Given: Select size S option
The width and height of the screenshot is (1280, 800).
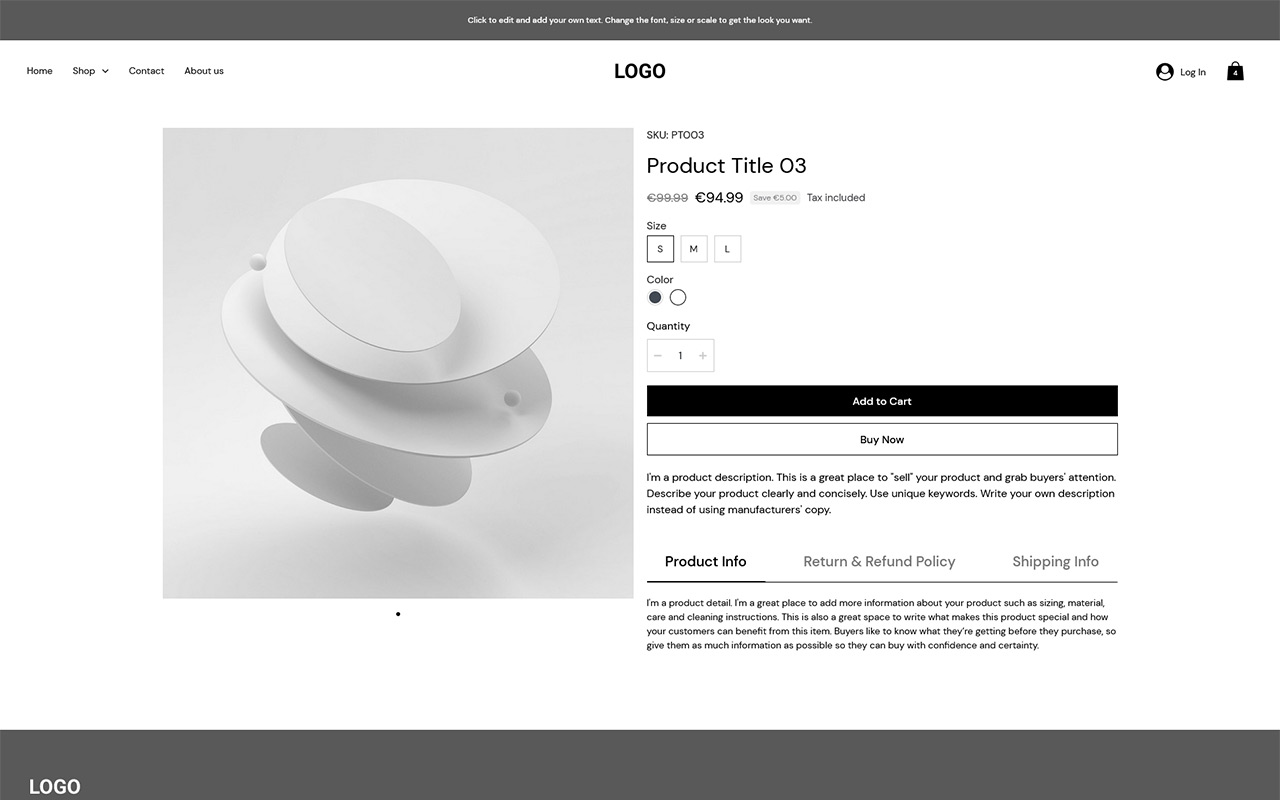Looking at the screenshot, I should pyautogui.click(x=660, y=249).
